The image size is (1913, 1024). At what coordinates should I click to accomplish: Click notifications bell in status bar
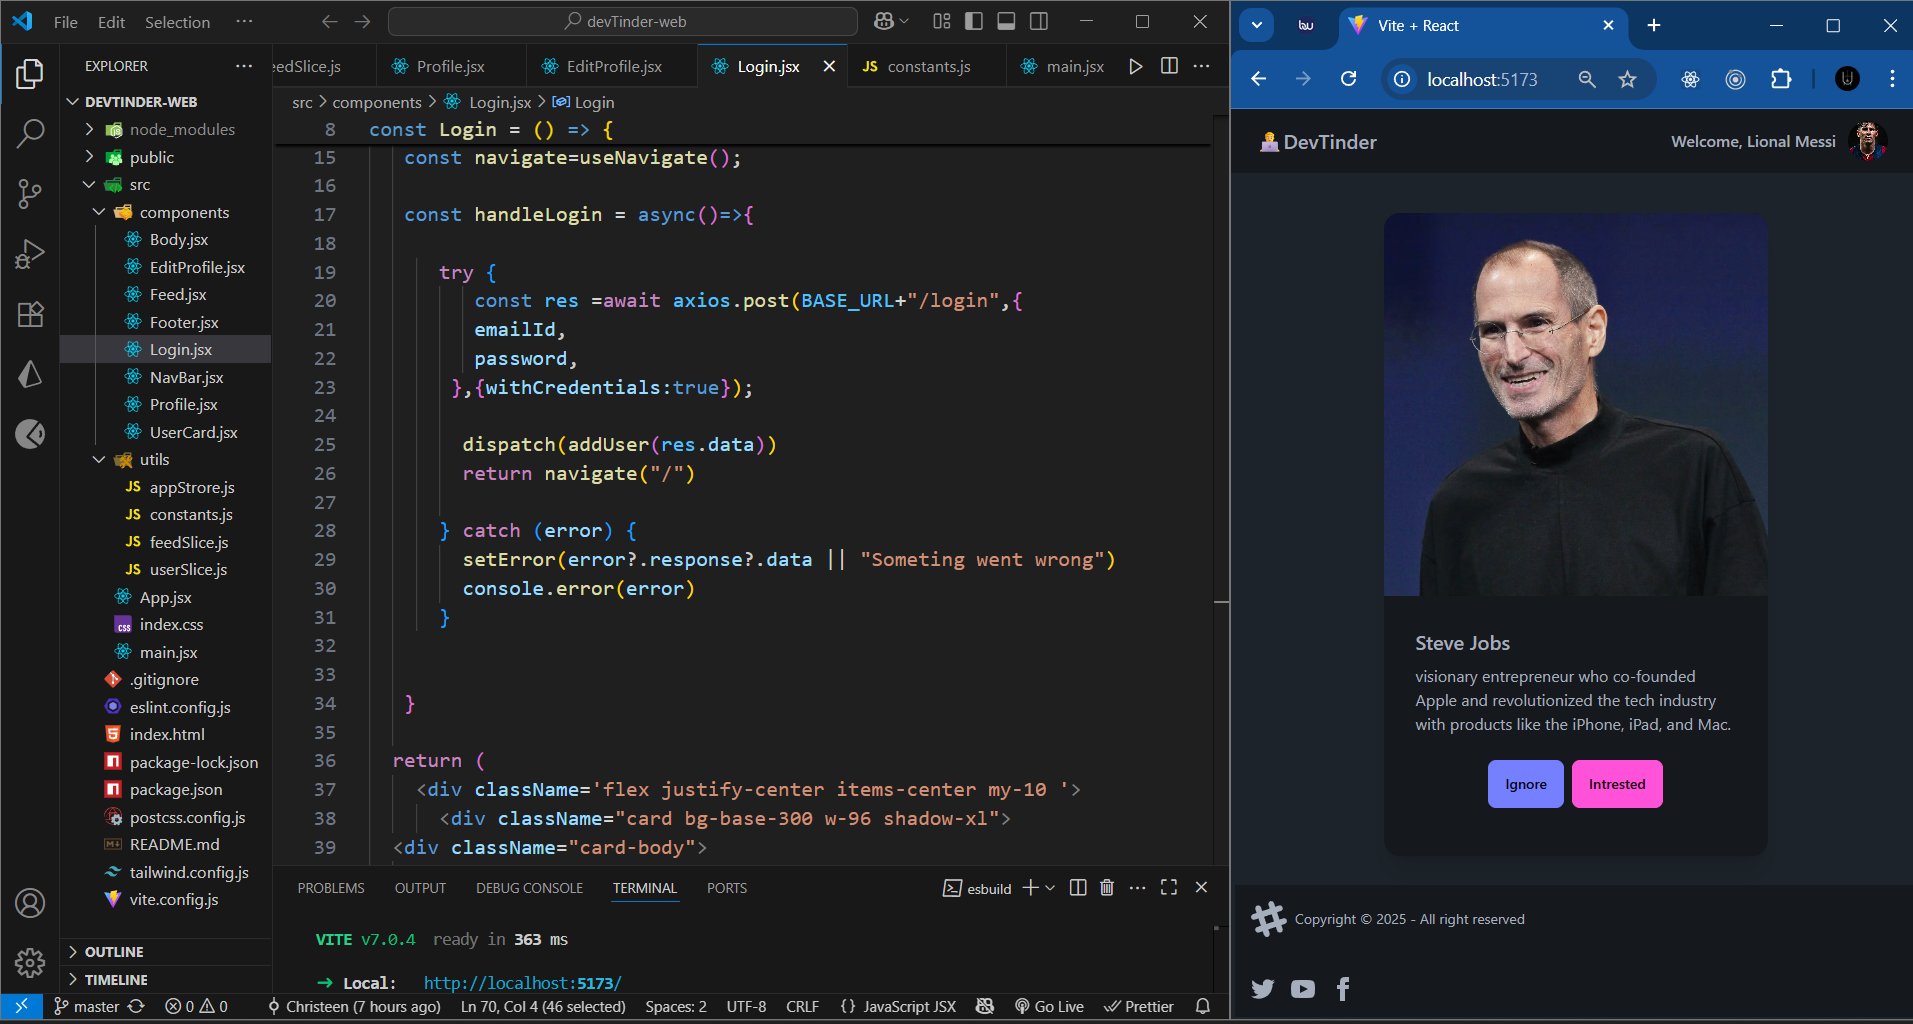click(x=1203, y=1006)
